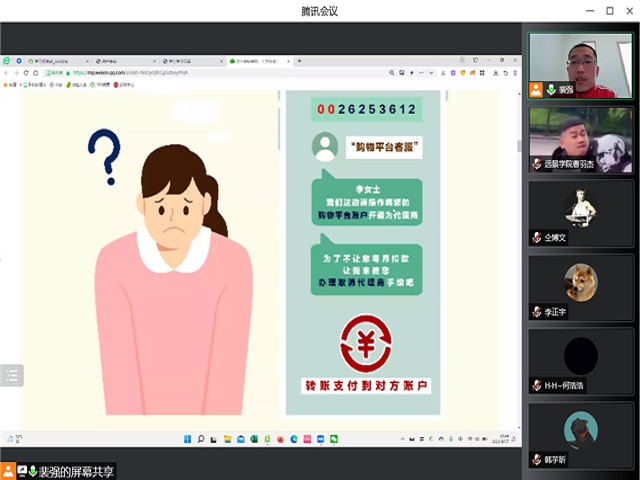
Task: Open Windows Start button on shared taskbar
Action: point(187,439)
